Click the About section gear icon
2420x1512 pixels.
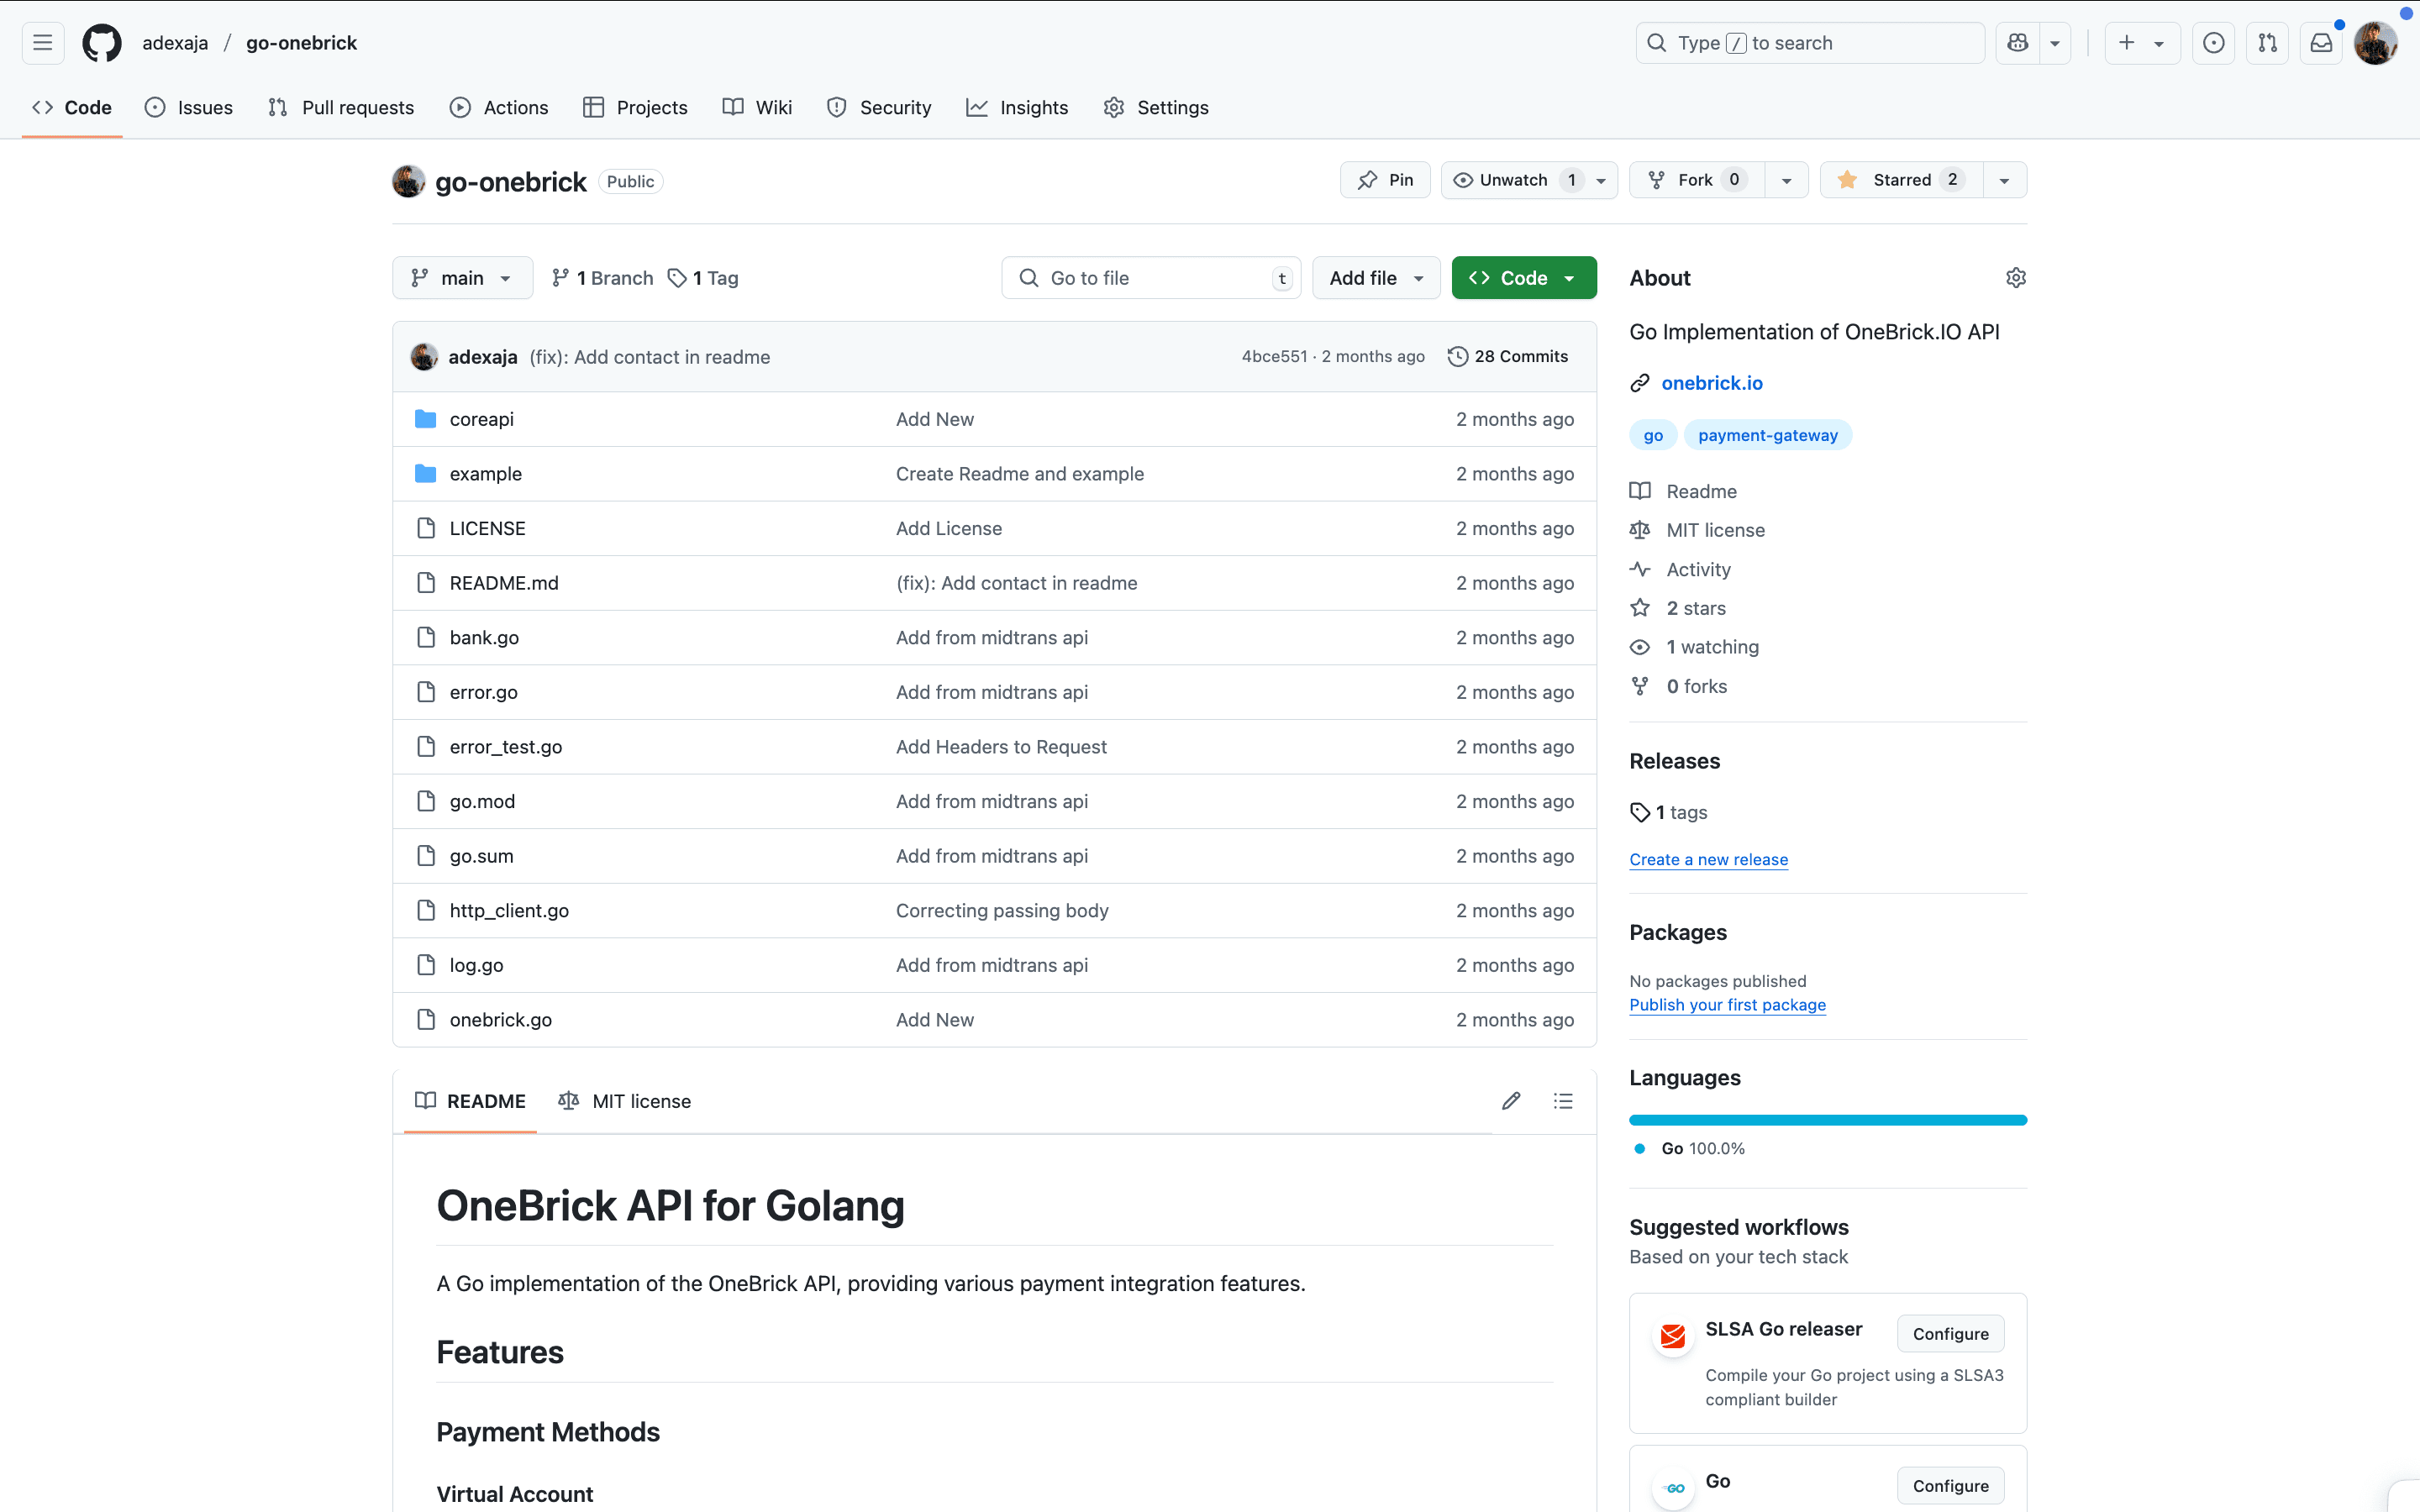pyautogui.click(x=2015, y=278)
